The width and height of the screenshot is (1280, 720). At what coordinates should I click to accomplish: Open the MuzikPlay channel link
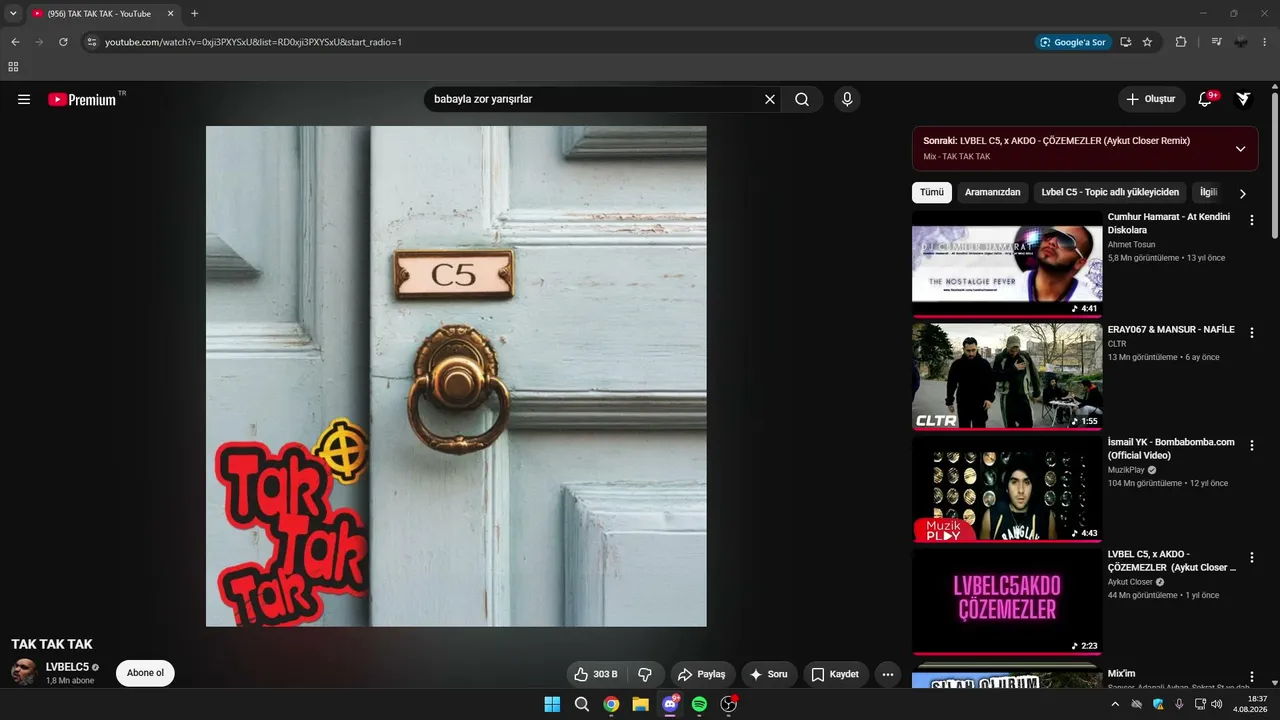coord(1126,470)
